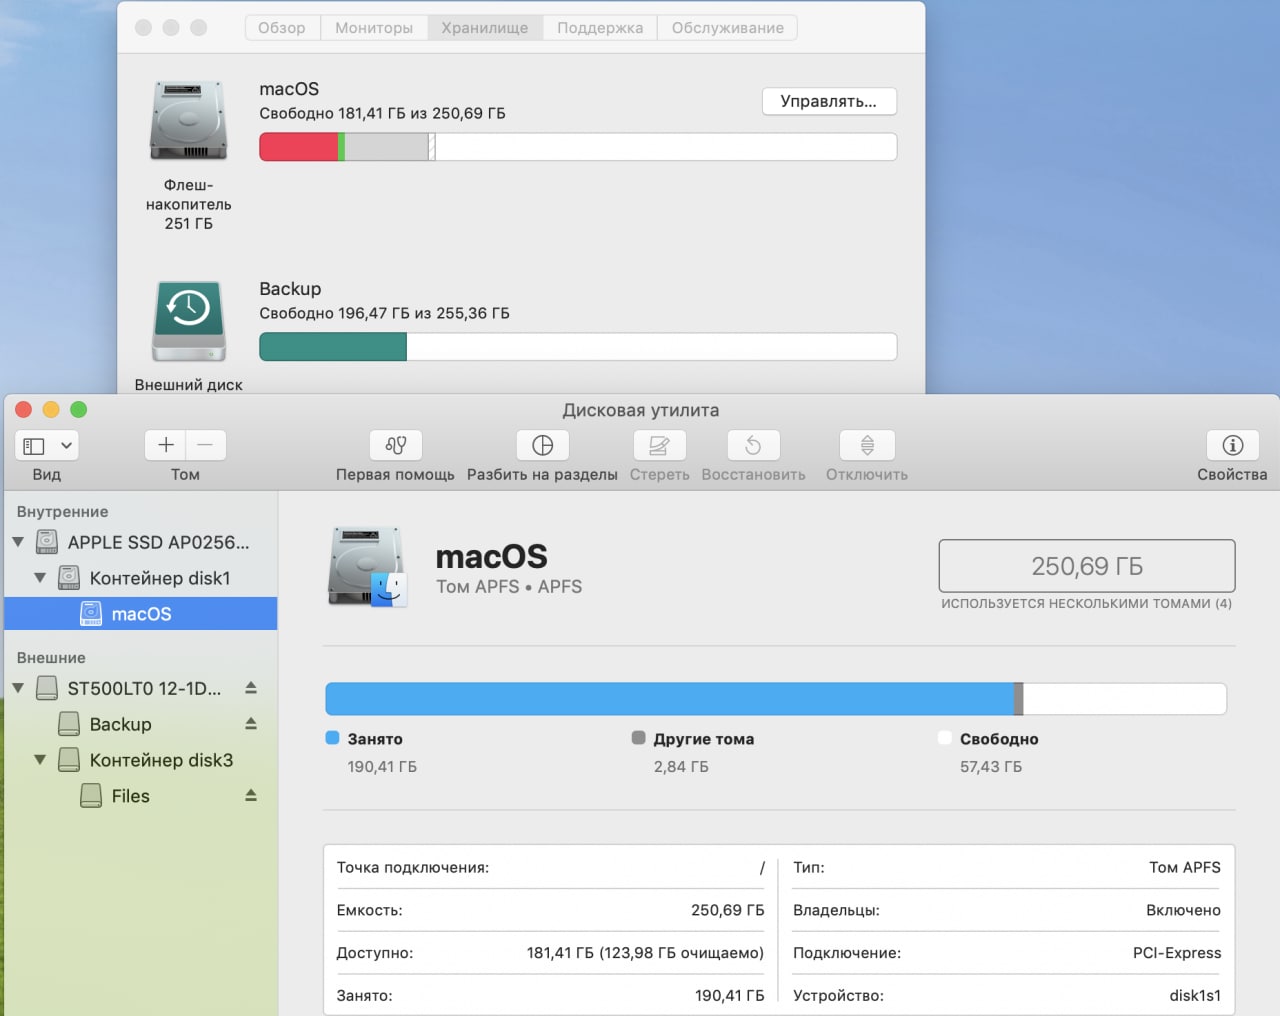Click the blue Занято legend swatch
The height and width of the screenshot is (1016, 1280).
click(333, 738)
